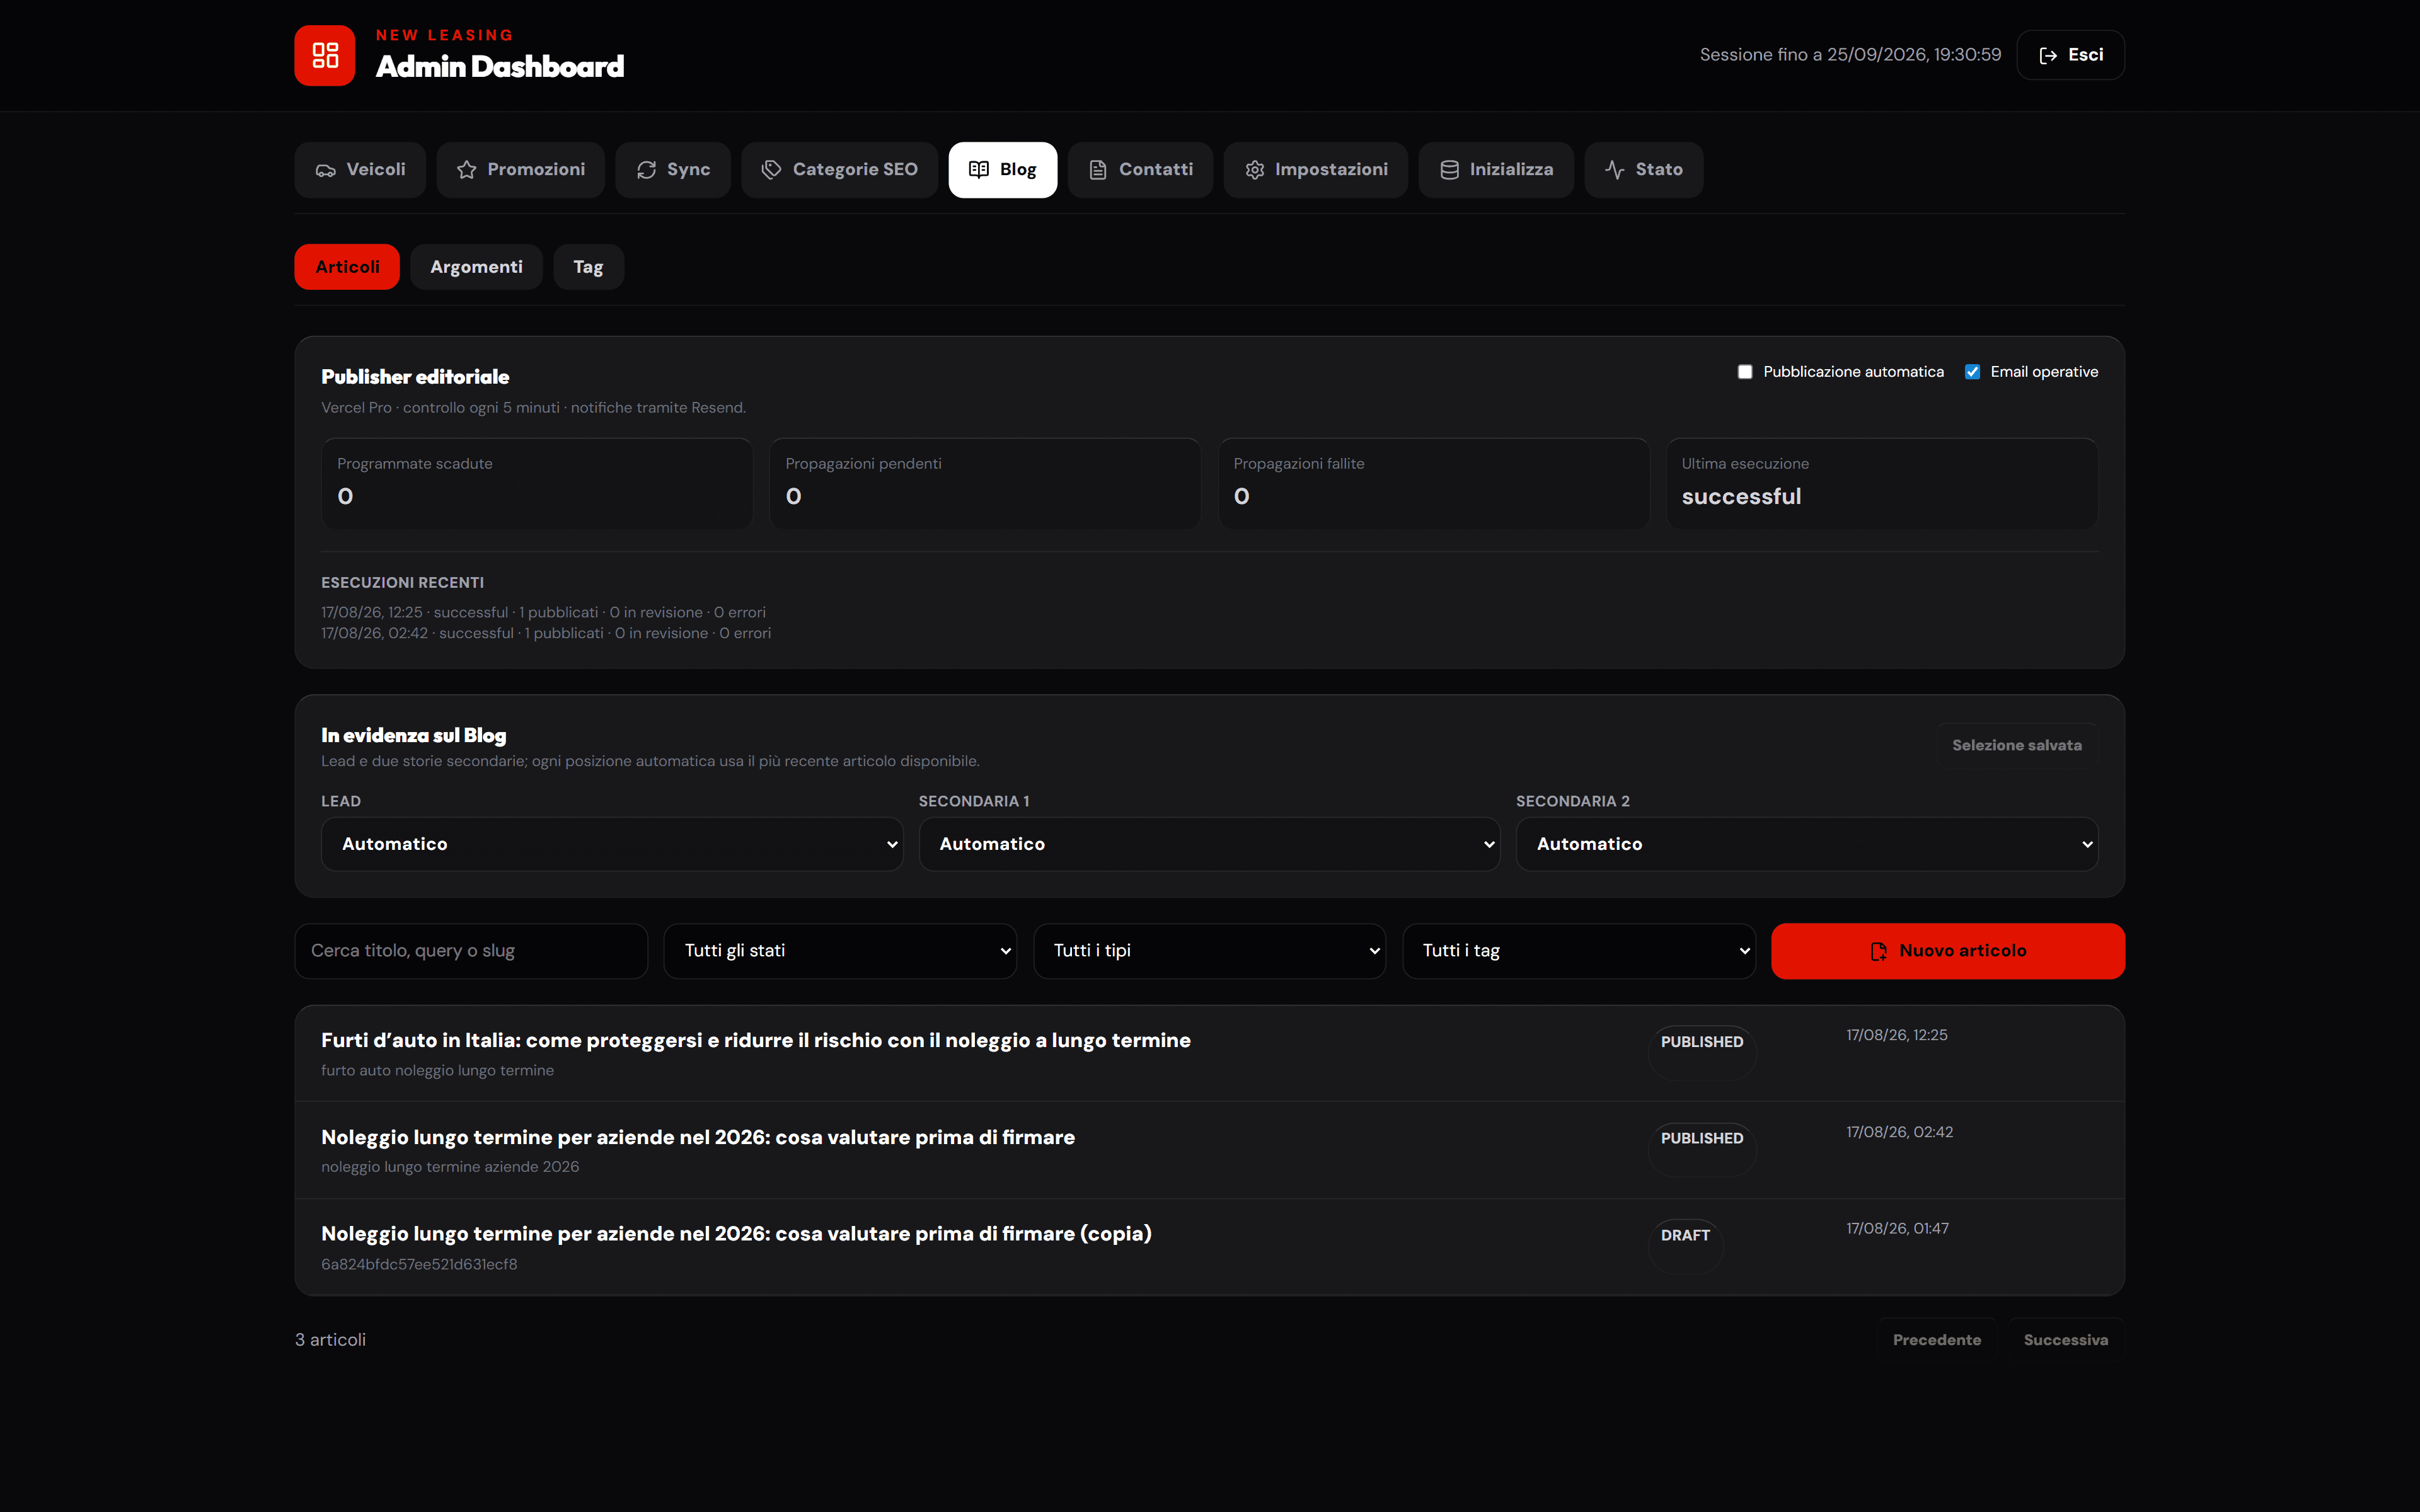Click the car icon on Veicoli tab
This screenshot has height=1512, width=2420.
click(x=326, y=170)
